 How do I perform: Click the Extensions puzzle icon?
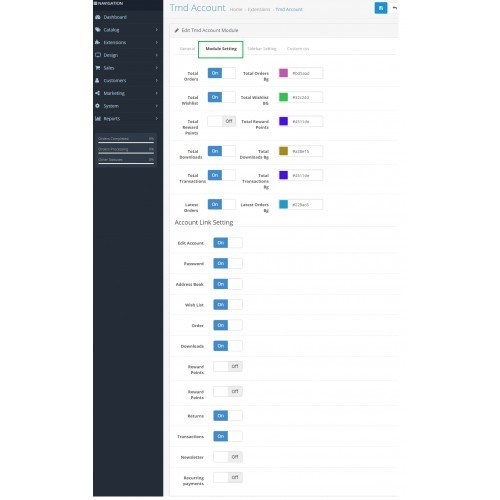pos(98,42)
